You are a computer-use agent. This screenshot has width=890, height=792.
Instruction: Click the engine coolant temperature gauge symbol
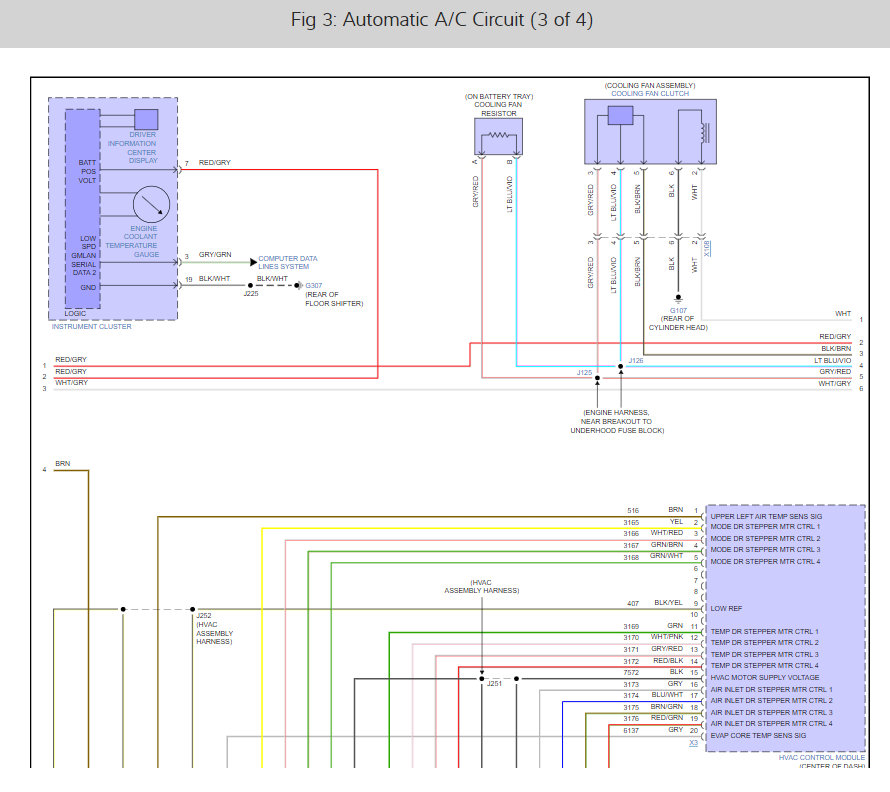[152, 204]
